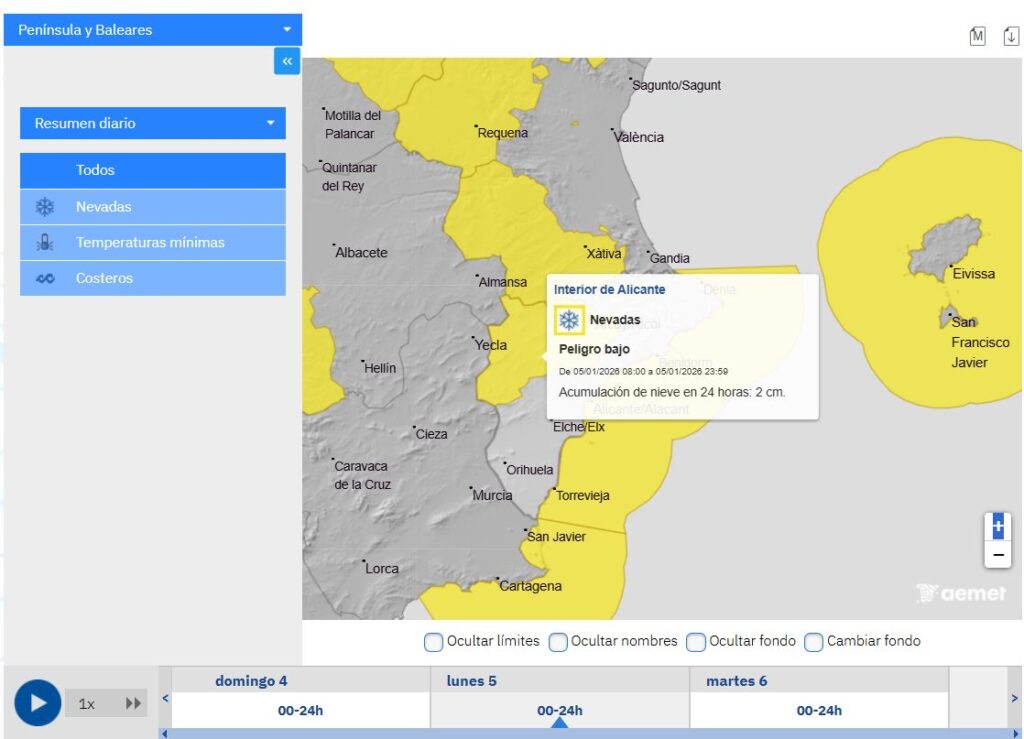Select the martes 6 00-24h period
This screenshot has height=739, width=1024.
point(818,710)
